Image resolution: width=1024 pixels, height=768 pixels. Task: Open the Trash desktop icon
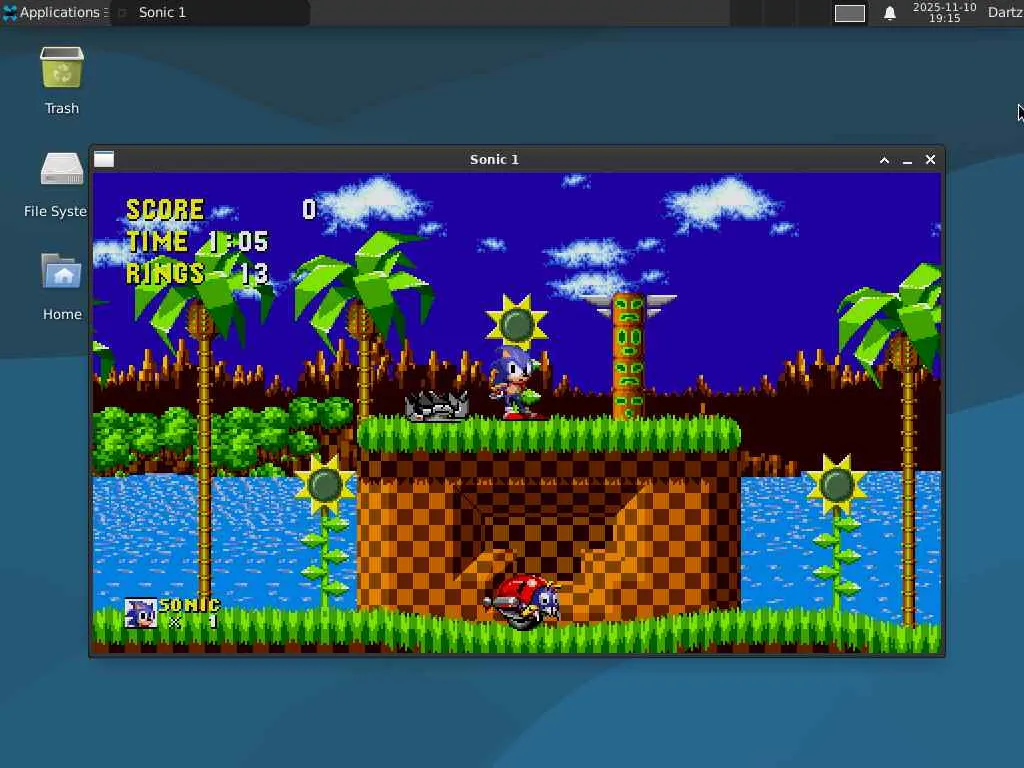62,81
